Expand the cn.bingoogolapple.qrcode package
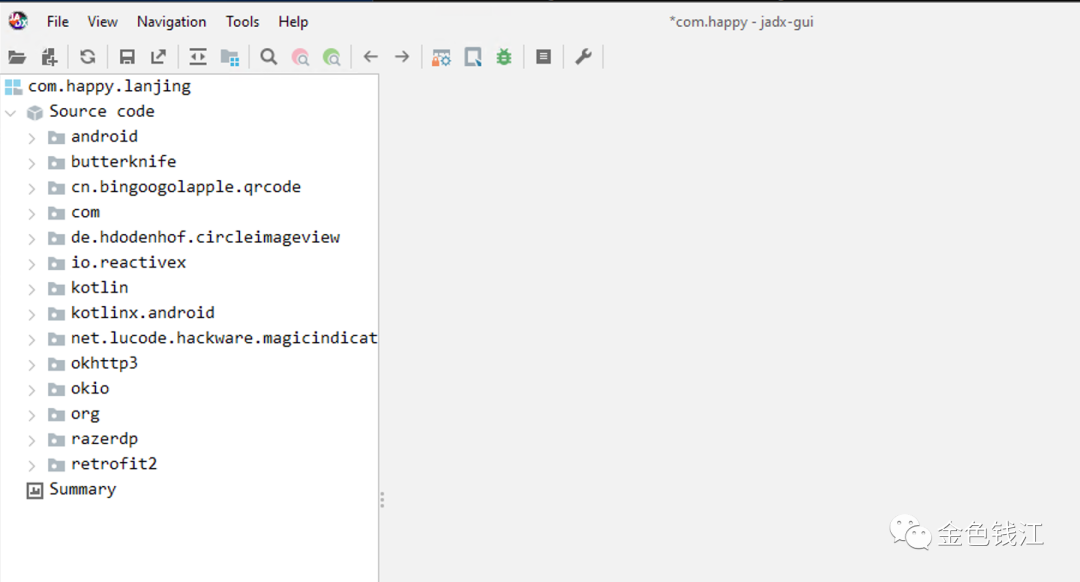 click(x=32, y=188)
